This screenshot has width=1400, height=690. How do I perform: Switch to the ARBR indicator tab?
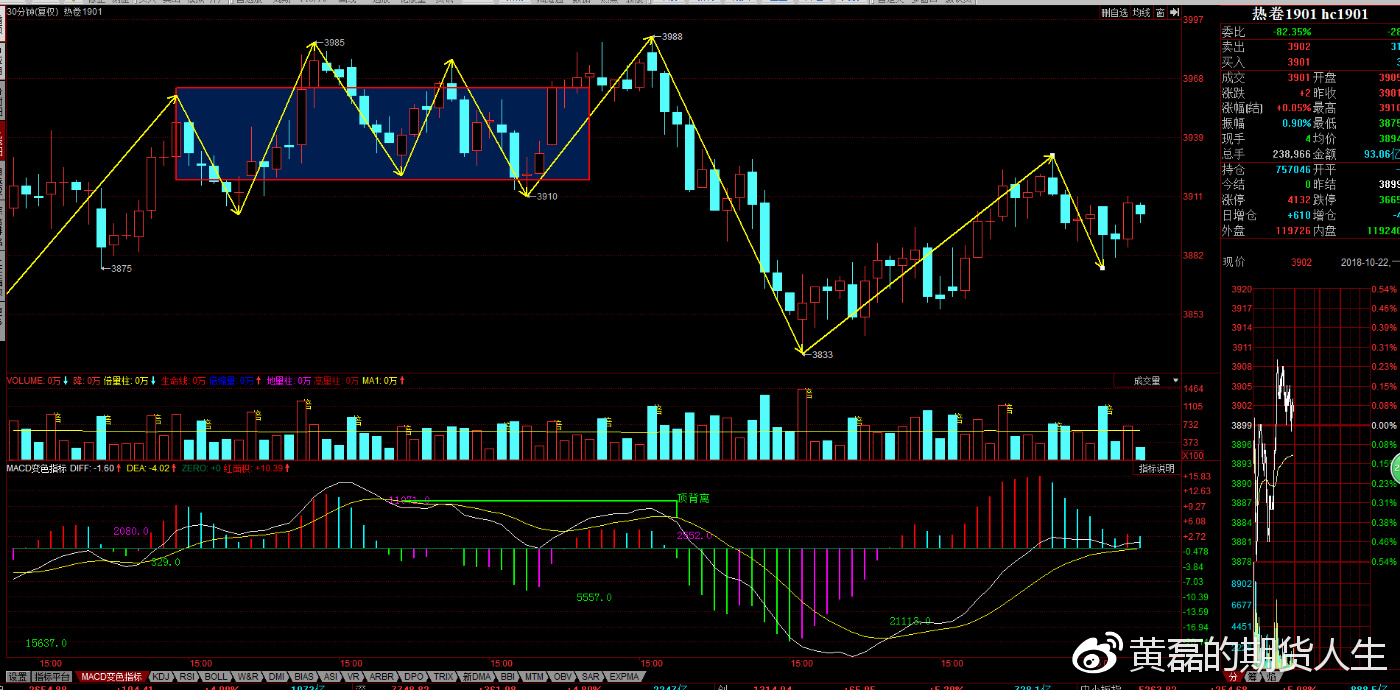381,677
